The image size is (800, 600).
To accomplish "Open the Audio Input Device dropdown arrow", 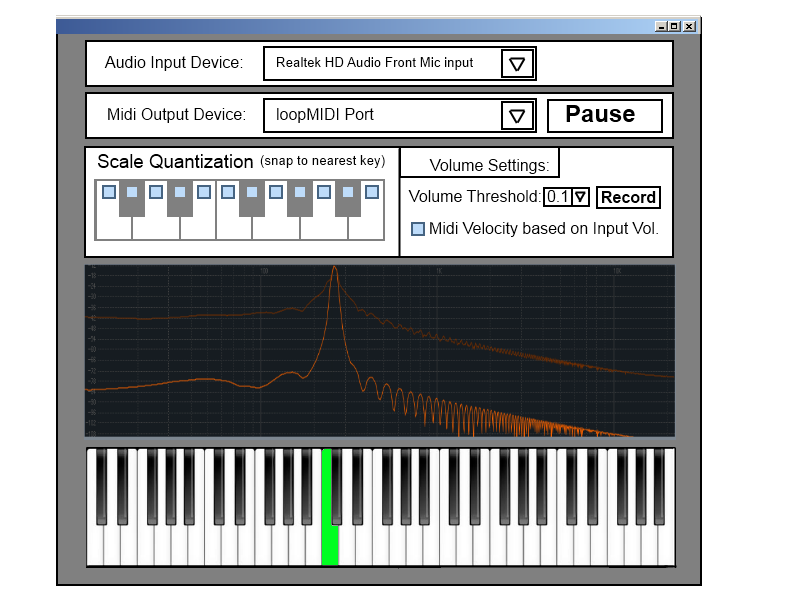I will 517,64.
